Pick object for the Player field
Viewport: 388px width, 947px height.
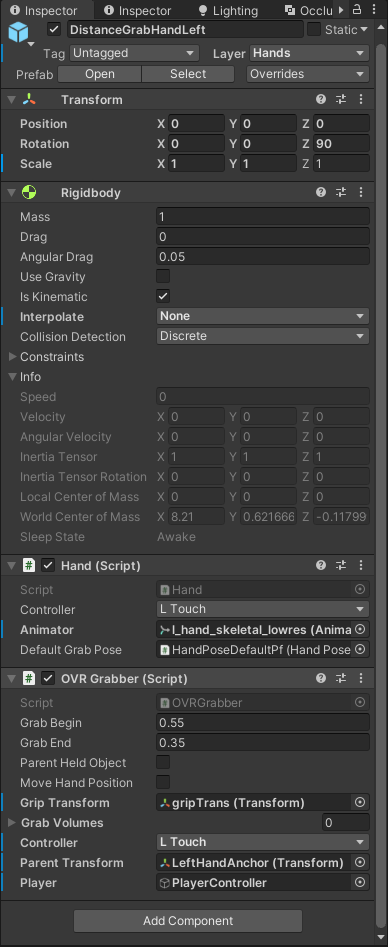tap(360, 882)
